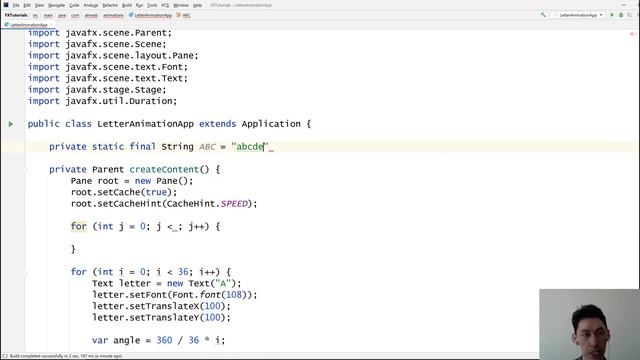Click the almasb breadcrumb
640x360 pixels.
pyautogui.click(x=91, y=15)
